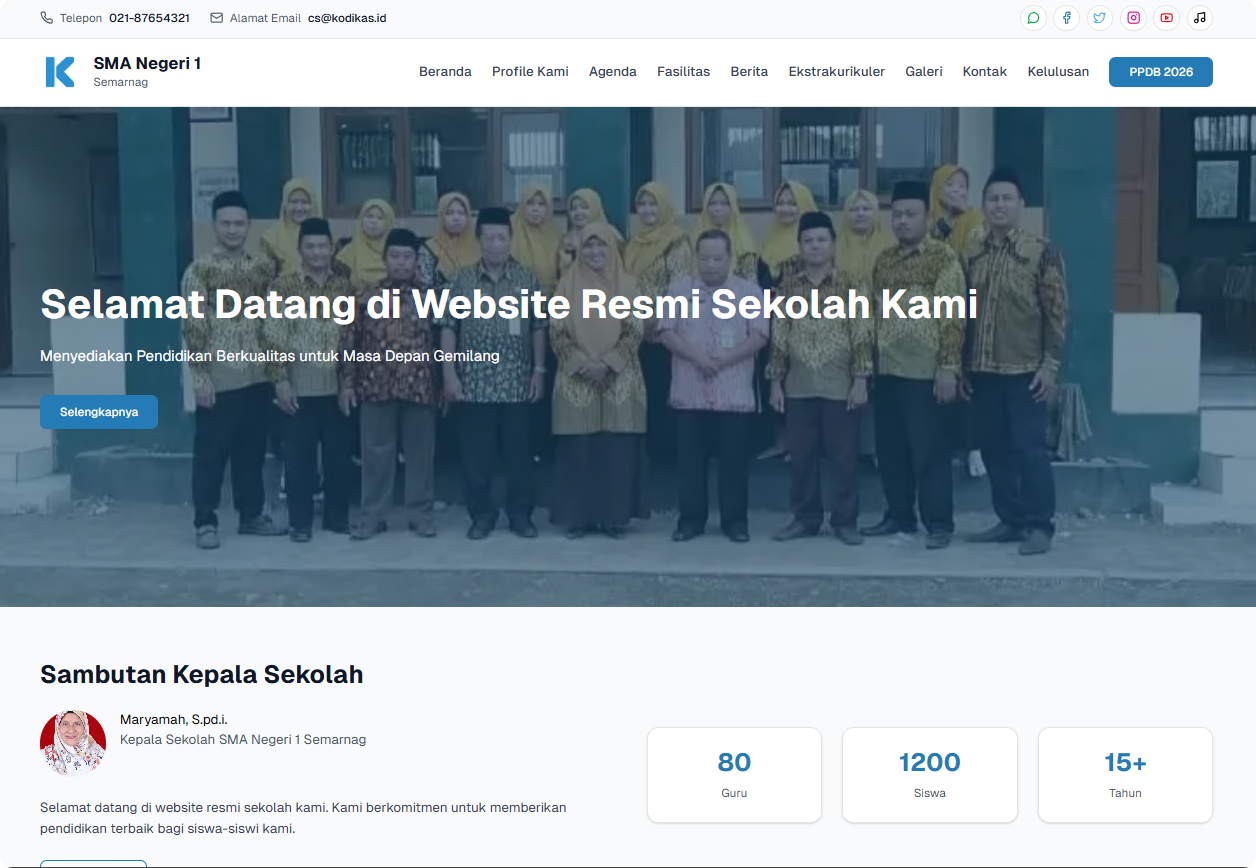The width and height of the screenshot is (1256, 868).
Task: Open the WhatsApp social icon
Action: point(1033,18)
